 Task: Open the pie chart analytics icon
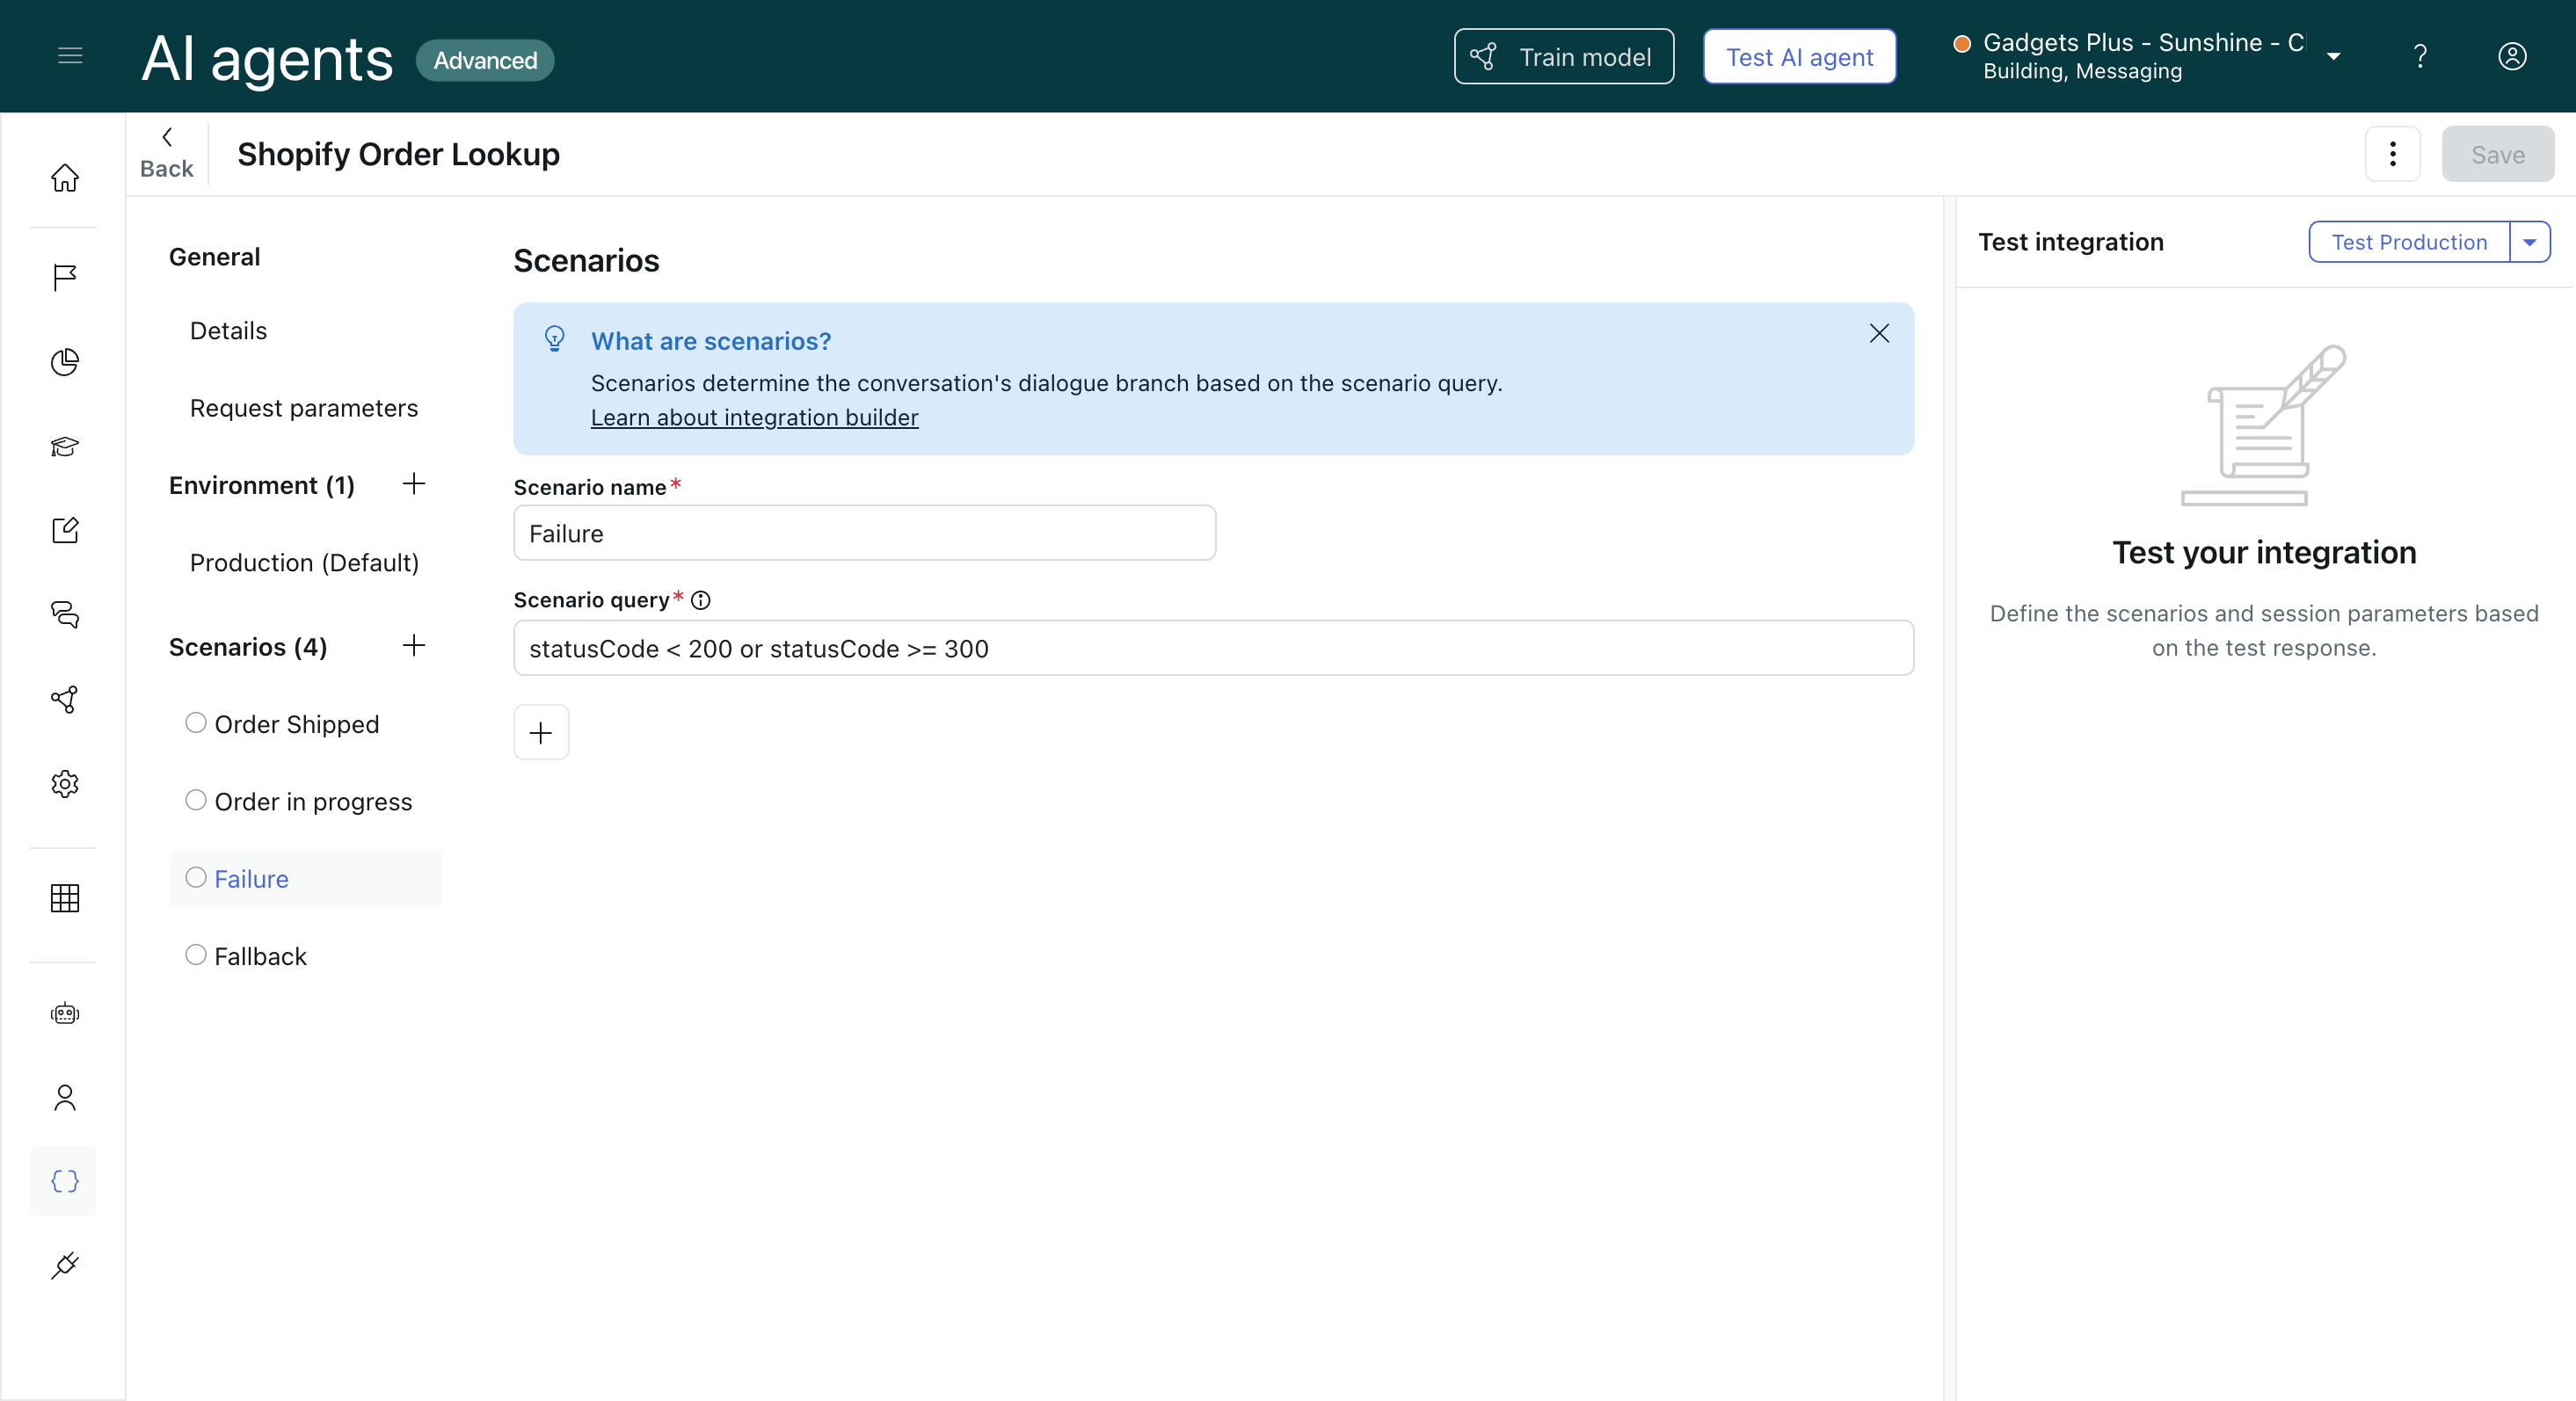point(65,362)
